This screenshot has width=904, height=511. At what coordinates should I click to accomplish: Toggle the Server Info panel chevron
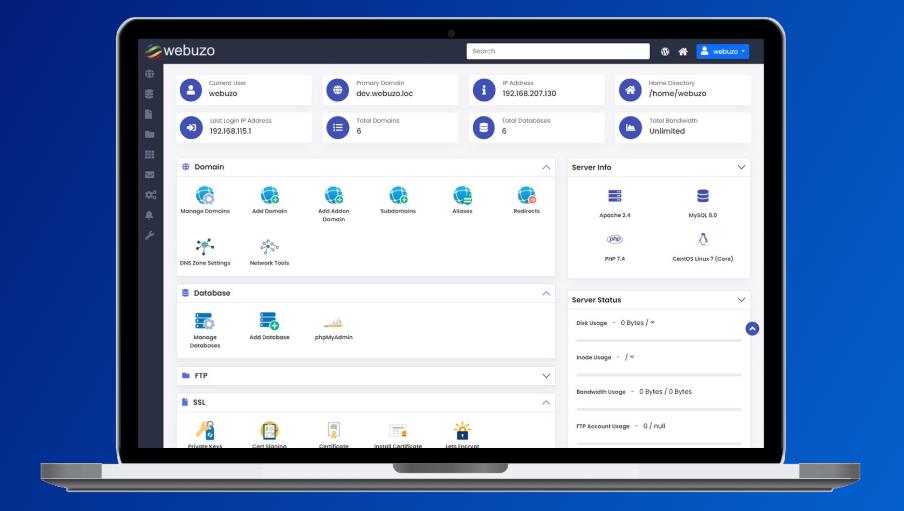pos(741,167)
